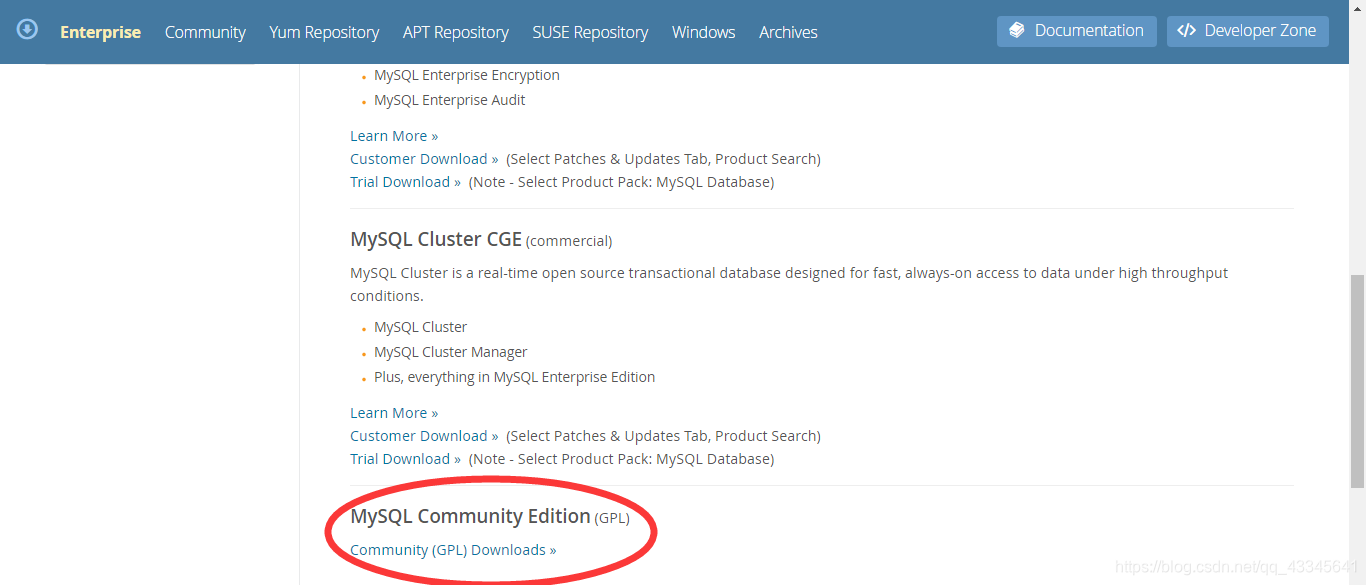Viewport: 1366px width, 585px height.
Task: Follow the Learn More link above MySQL Cluster CGE
Action: pyautogui.click(x=394, y=136)
